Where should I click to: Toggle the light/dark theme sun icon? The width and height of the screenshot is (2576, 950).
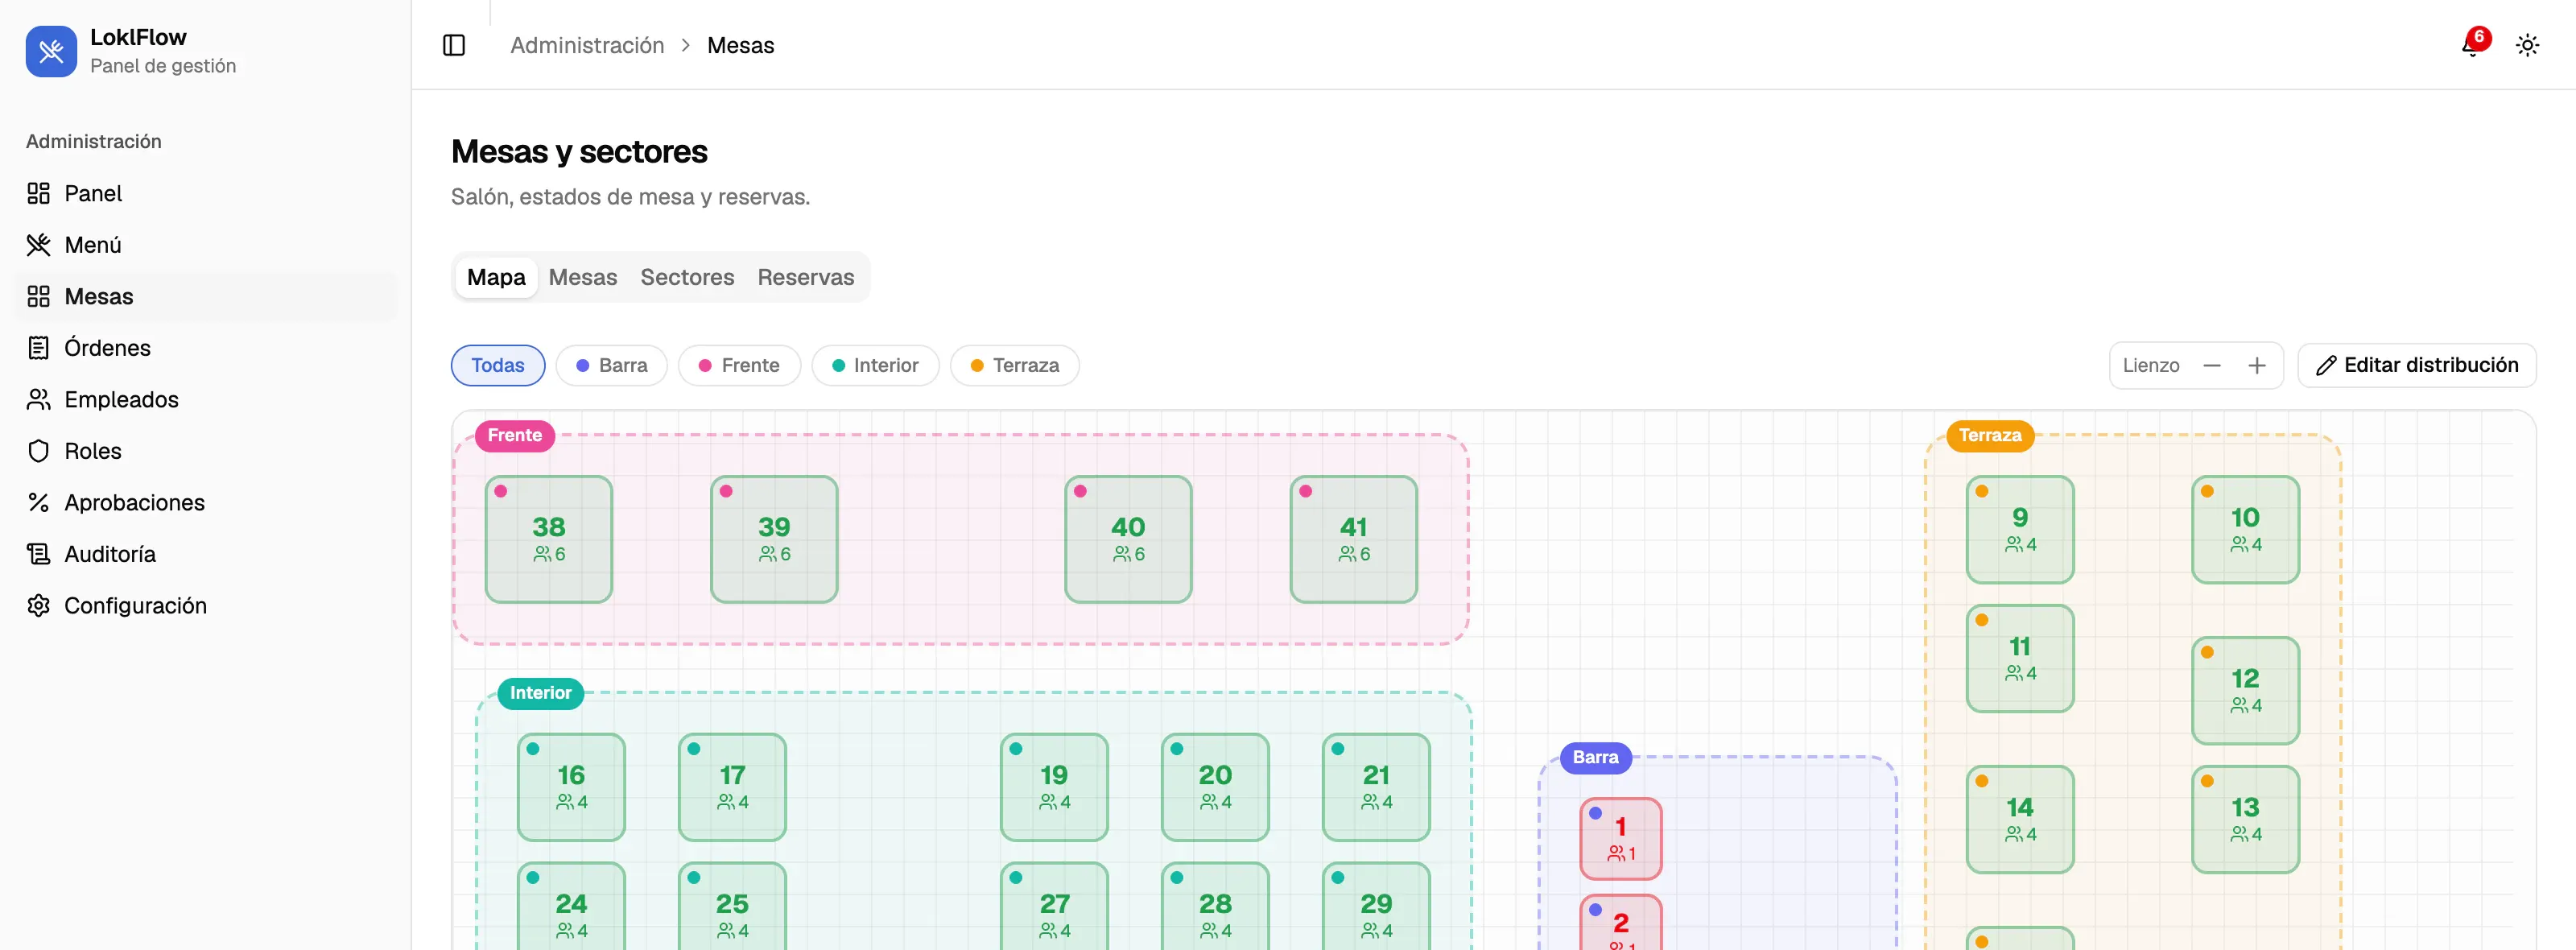(x=2527, y=45)
